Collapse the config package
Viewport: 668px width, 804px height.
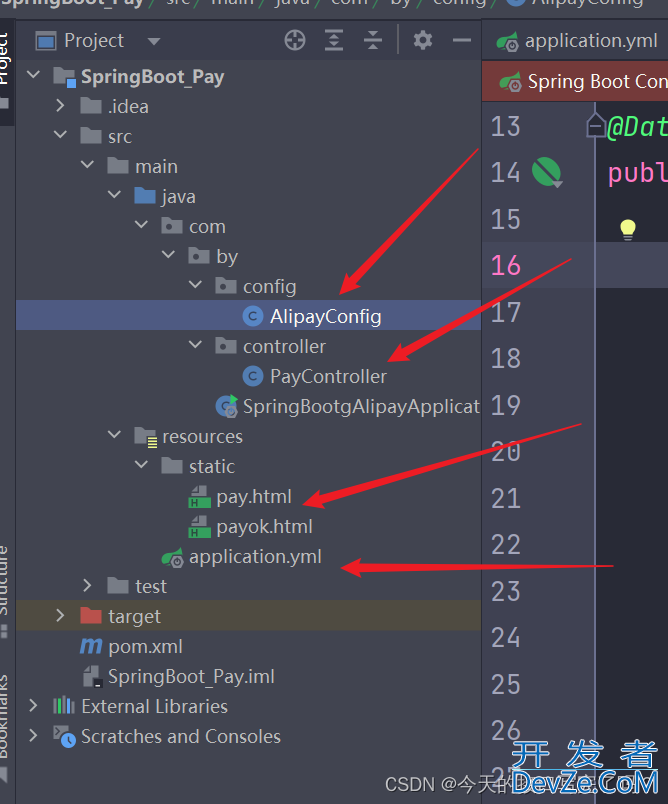coord(196,285)
